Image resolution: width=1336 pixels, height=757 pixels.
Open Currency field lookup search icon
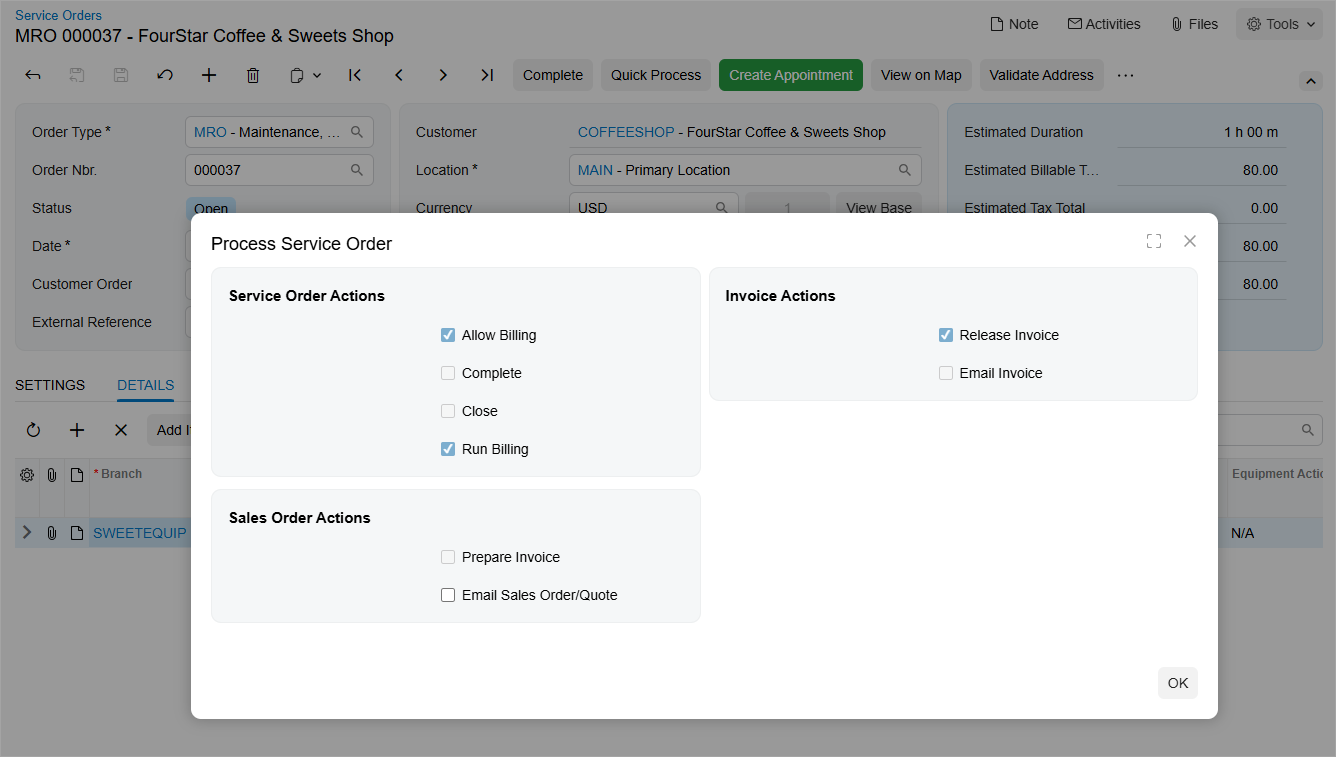722,208
